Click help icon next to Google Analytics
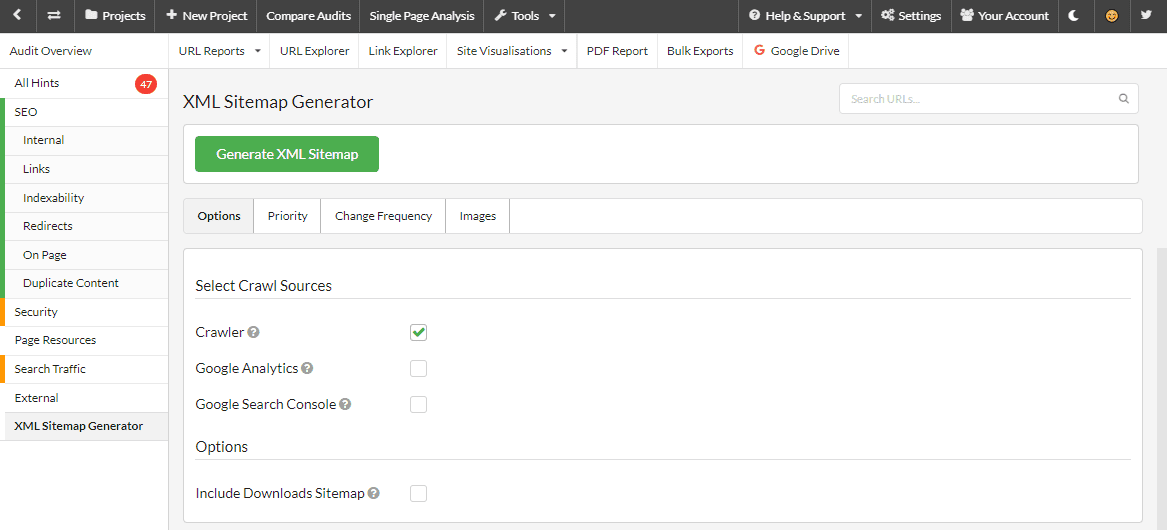The image size is (1167, 530). [307, 368]
